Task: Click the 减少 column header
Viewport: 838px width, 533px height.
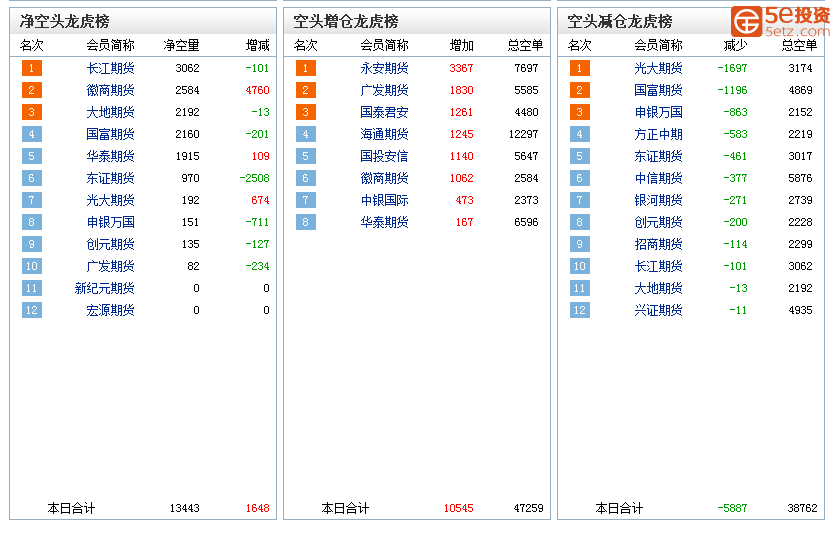Action: pos(735,45)
